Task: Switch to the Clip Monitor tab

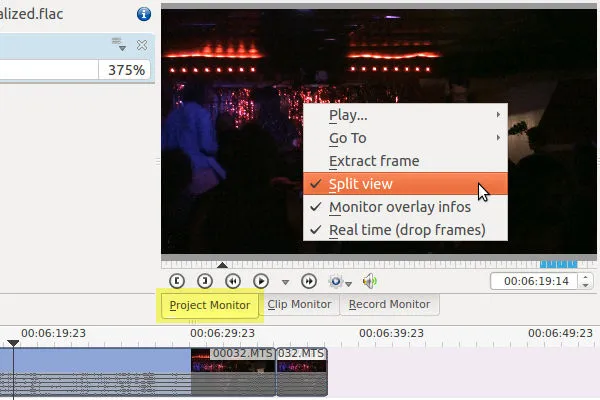Action: point(299,305)
